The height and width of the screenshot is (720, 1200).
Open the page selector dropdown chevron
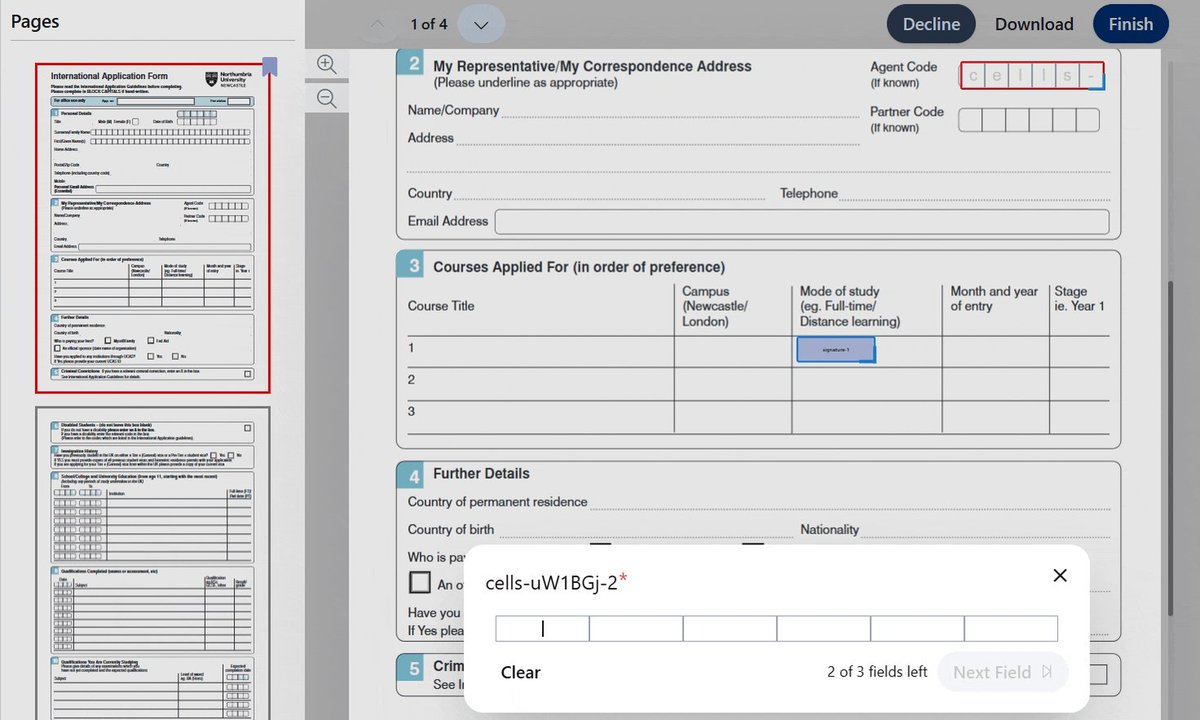tap(481, 24)
